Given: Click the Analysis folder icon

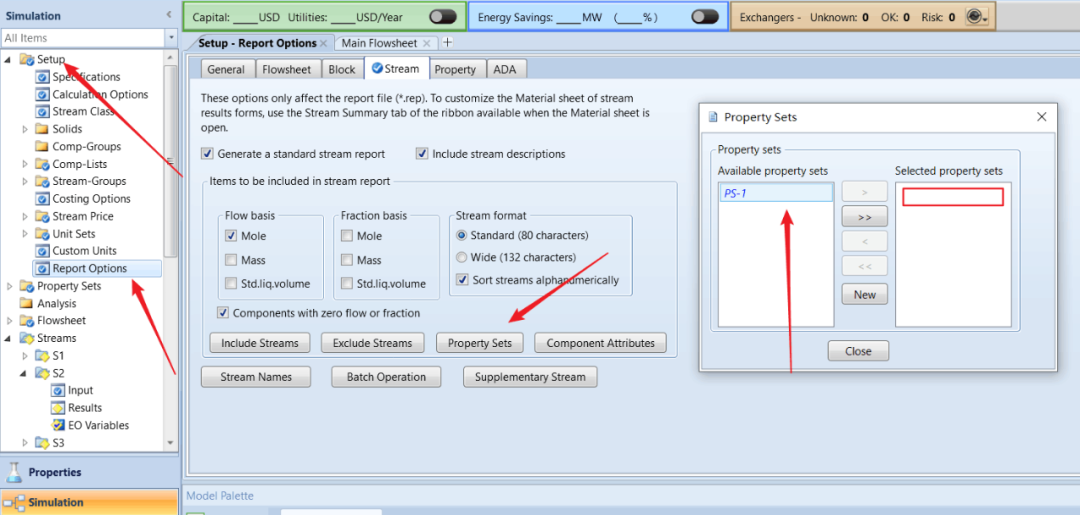Looking at the screenshot, I should point(27,304).
